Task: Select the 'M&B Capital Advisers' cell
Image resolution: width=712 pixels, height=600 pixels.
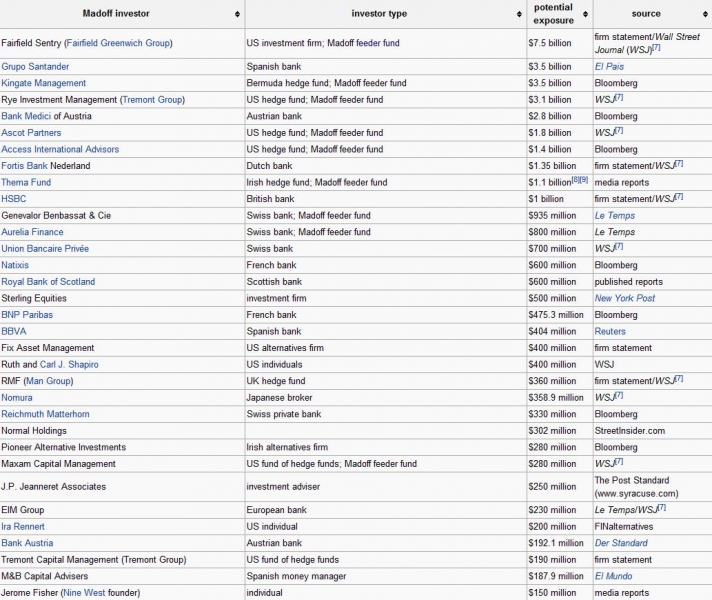Action: tap(122, 576)
